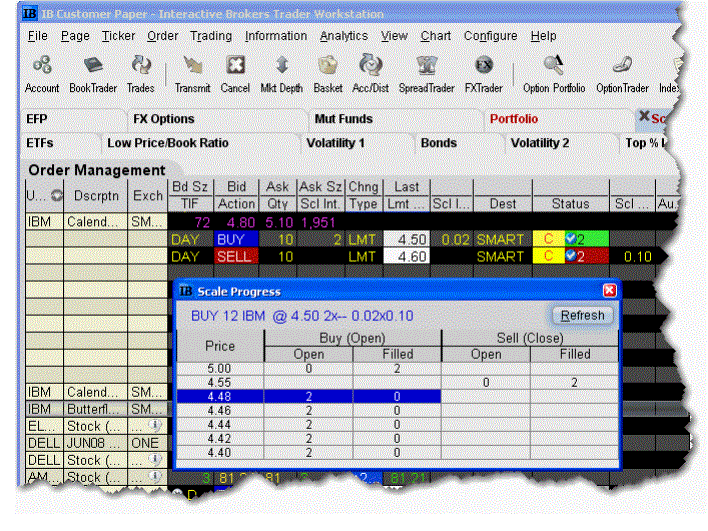Open the Order menu
This screenshot has width=708, height=531.
(x=163, y=36)
